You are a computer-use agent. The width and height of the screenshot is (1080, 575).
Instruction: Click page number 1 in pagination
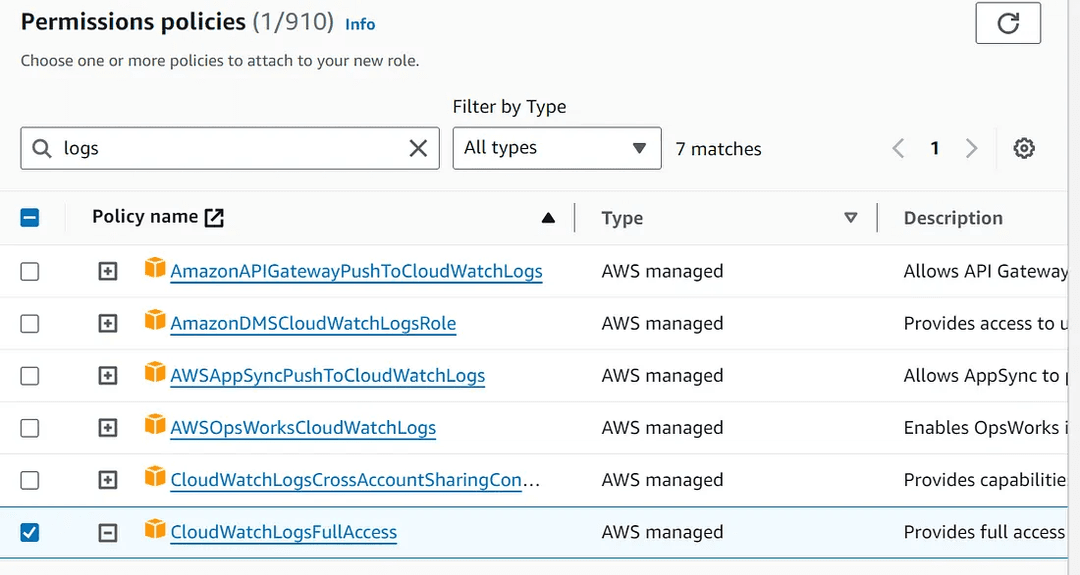pos(935,148)
